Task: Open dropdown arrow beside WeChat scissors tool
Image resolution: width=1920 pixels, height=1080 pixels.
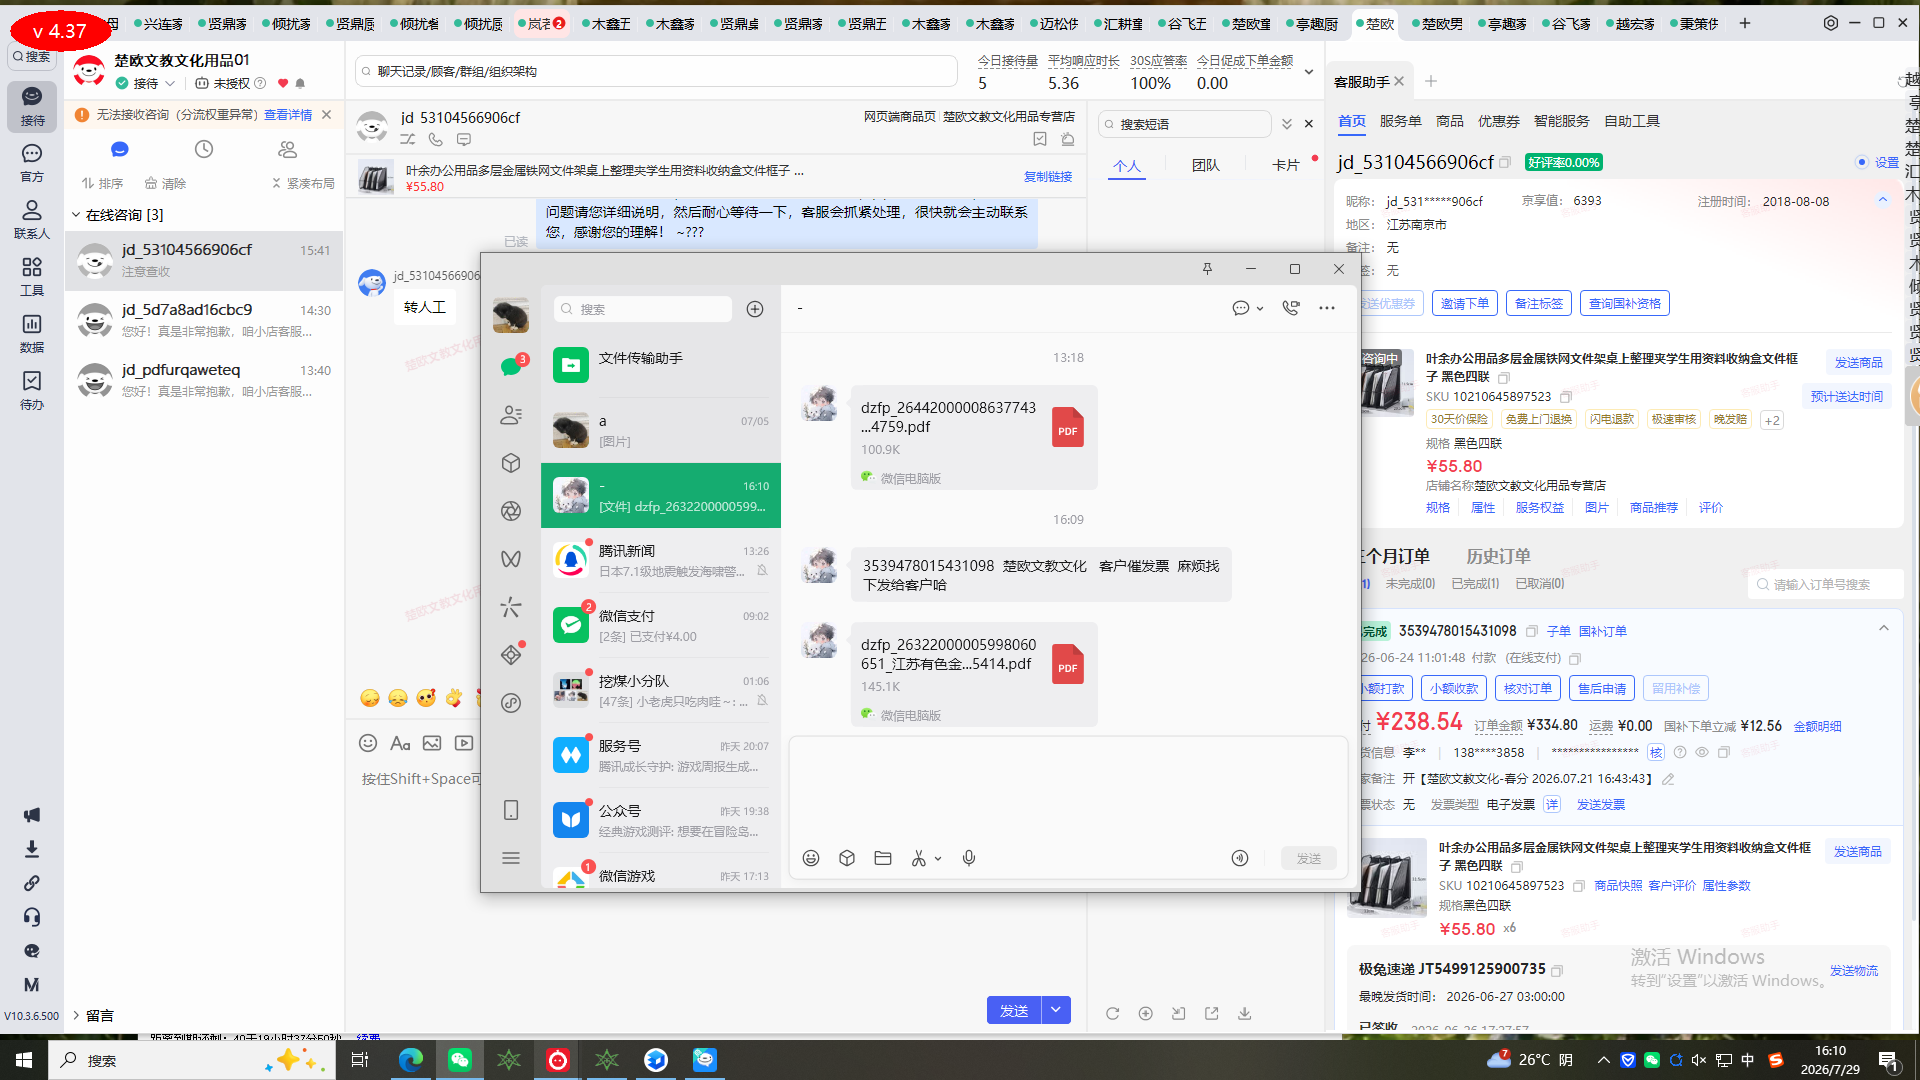Action: pyautogui.click(x=938, y=859)
